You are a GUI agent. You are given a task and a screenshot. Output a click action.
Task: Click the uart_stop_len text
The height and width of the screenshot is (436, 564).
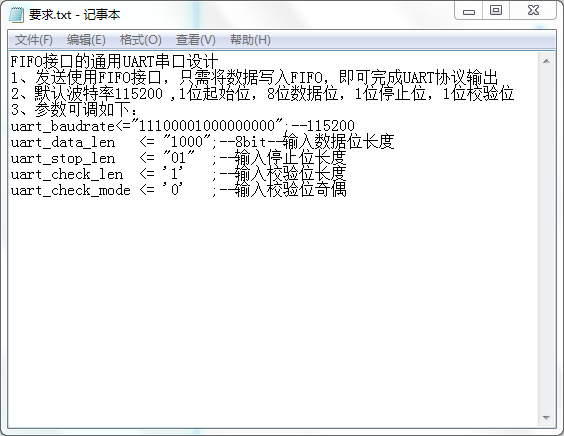point(63,158)
